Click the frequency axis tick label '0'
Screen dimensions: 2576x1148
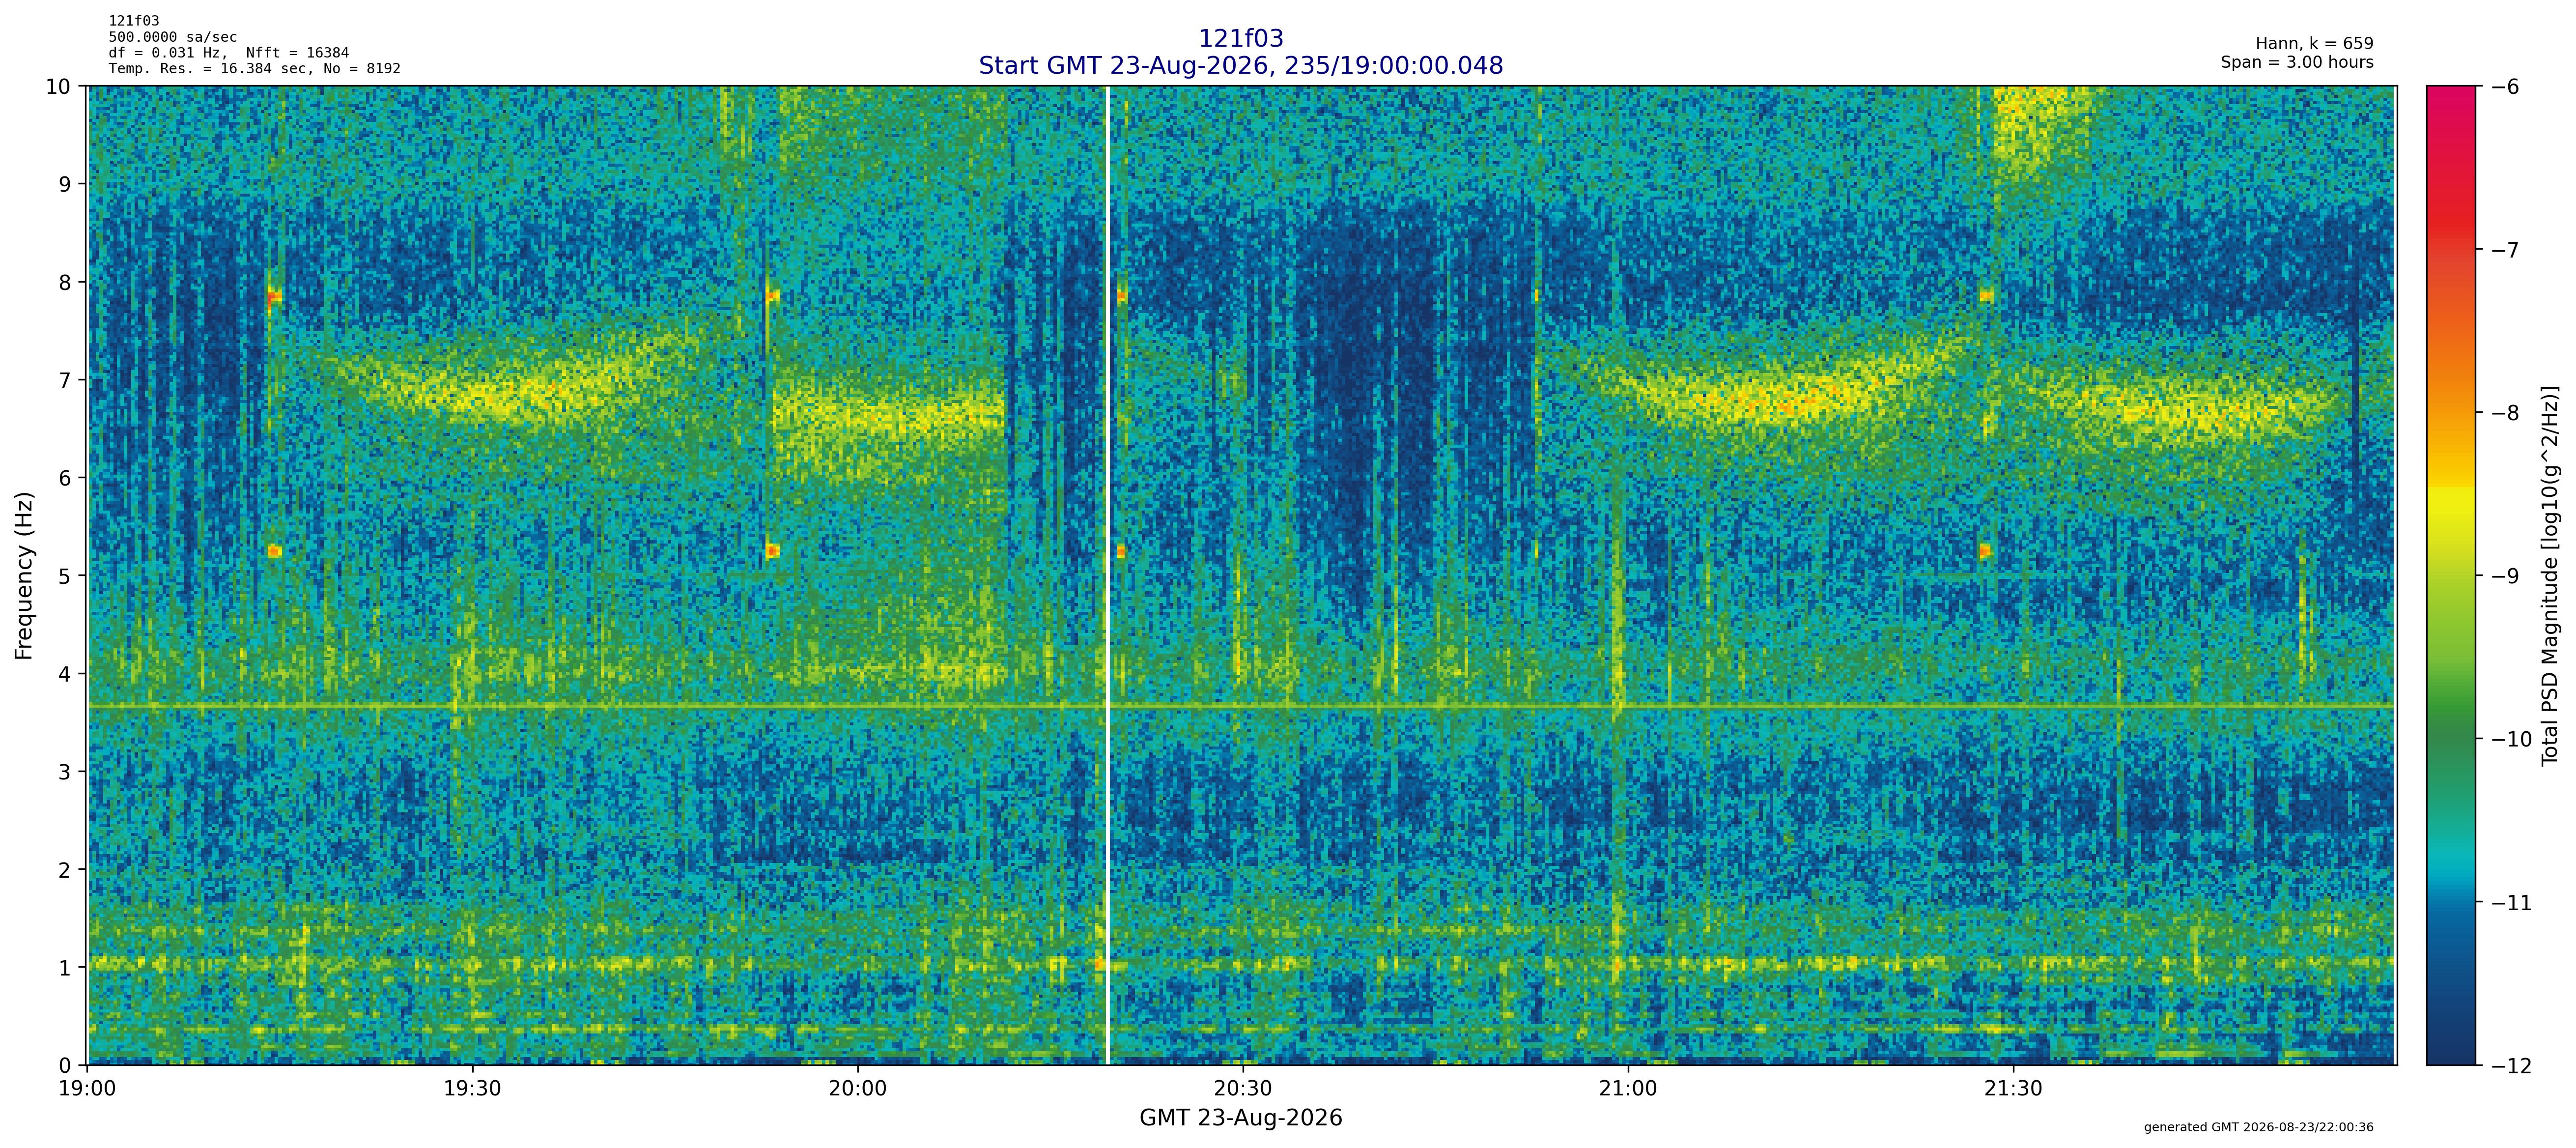[65, 1066]
